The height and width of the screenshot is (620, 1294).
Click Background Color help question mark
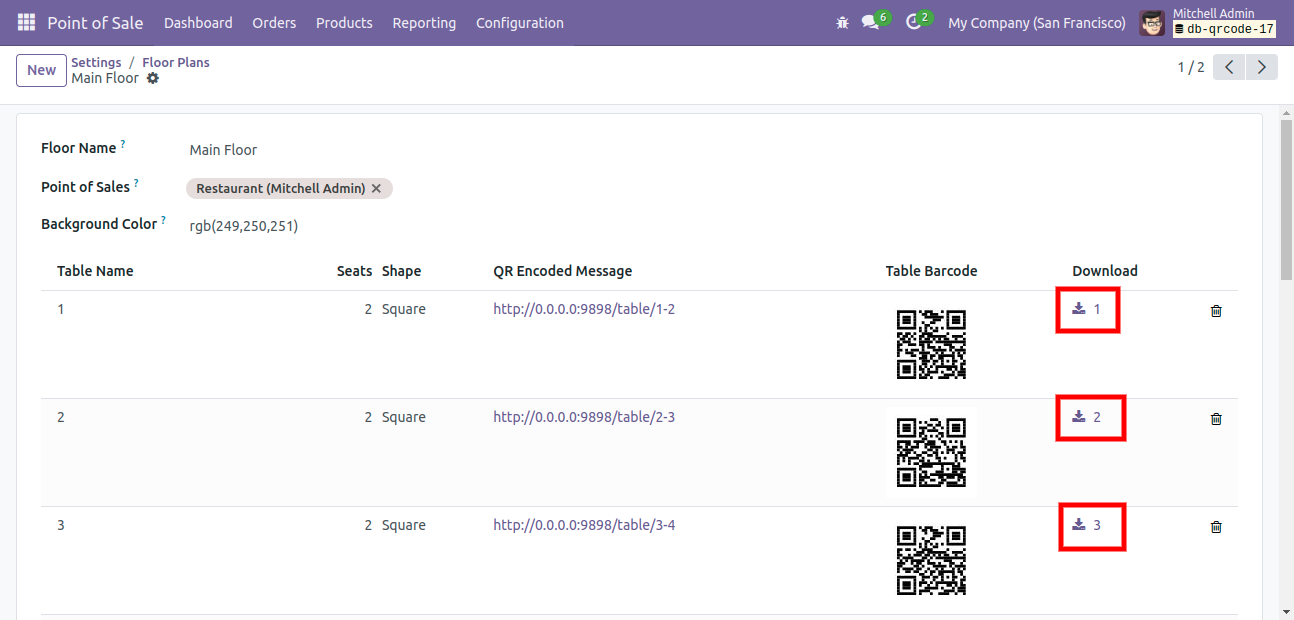pyautogui.click(x=163, y=220)
